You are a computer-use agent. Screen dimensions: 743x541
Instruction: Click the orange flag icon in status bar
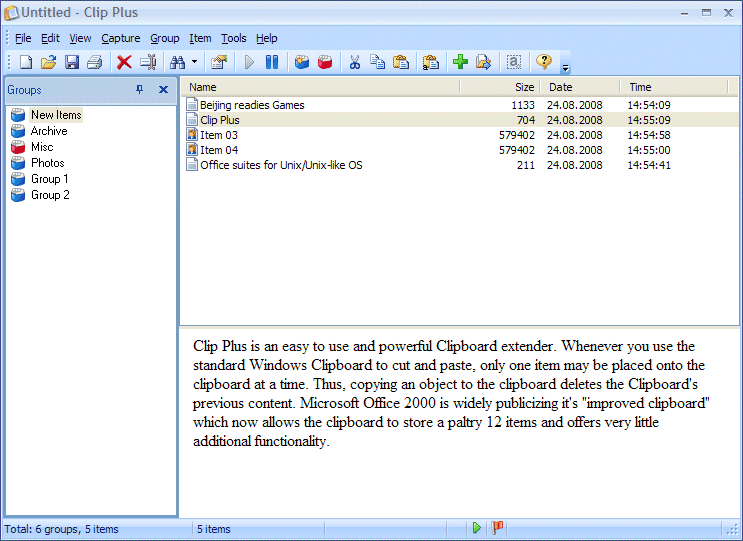tap(497, 527)
